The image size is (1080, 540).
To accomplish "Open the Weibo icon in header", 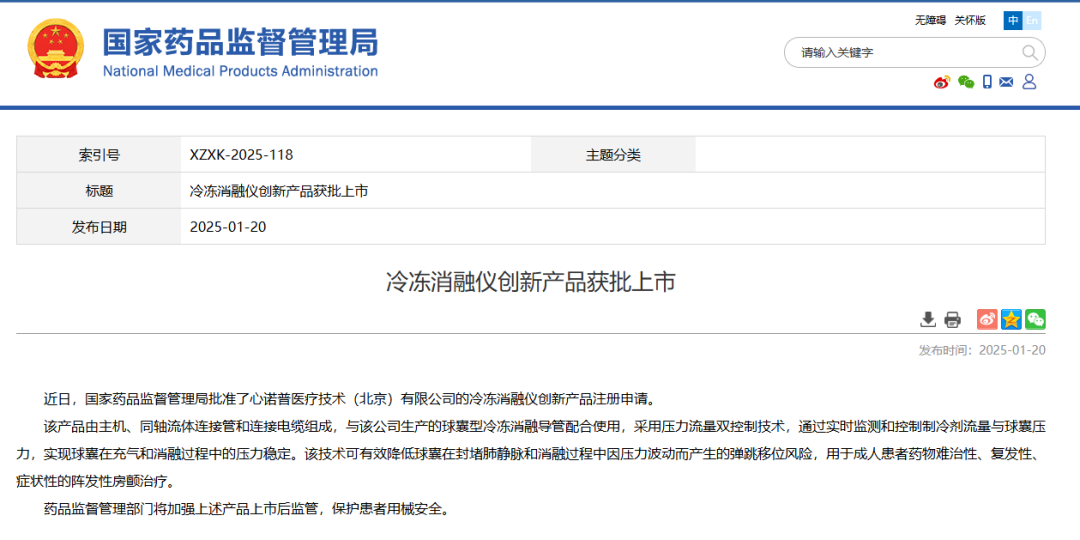I will [x=942, y=82].
